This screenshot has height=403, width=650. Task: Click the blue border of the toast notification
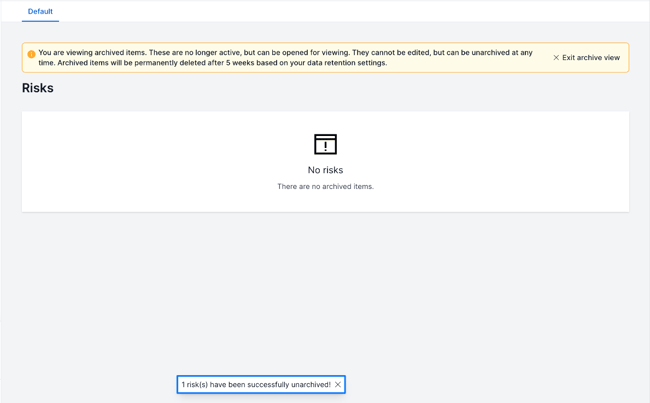pyautogui.click(x=260, y=377)
